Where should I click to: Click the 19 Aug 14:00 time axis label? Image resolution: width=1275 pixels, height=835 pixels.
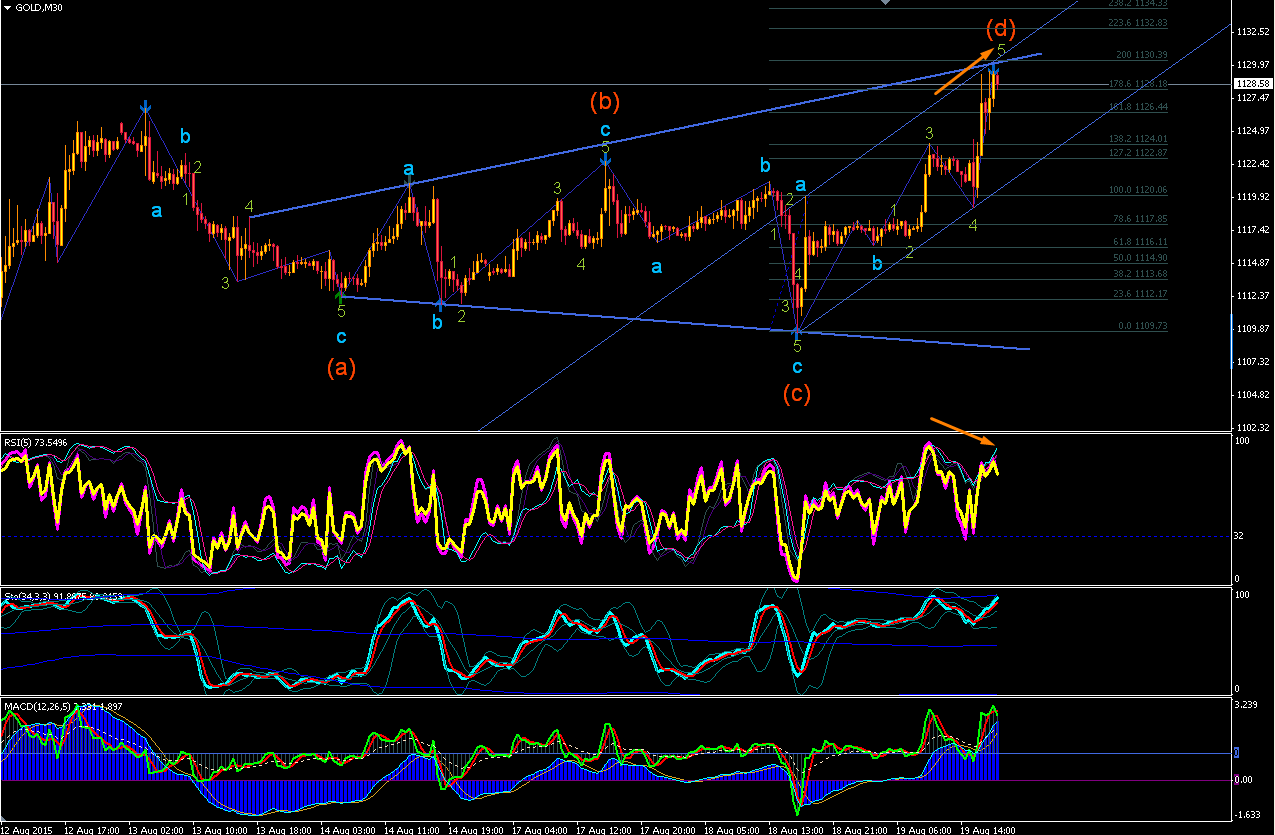coord(988,829)
